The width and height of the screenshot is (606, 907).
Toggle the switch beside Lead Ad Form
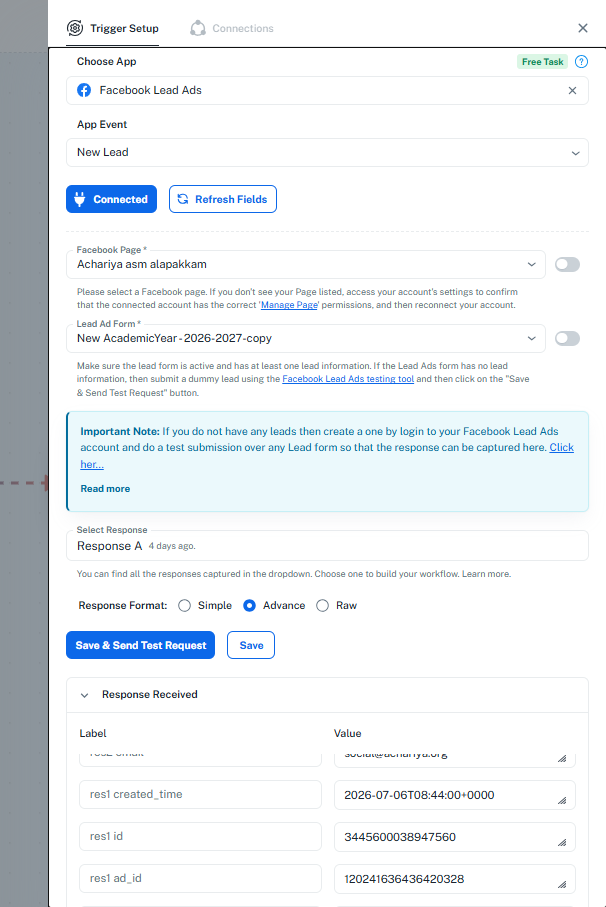(x=567, y=338)
